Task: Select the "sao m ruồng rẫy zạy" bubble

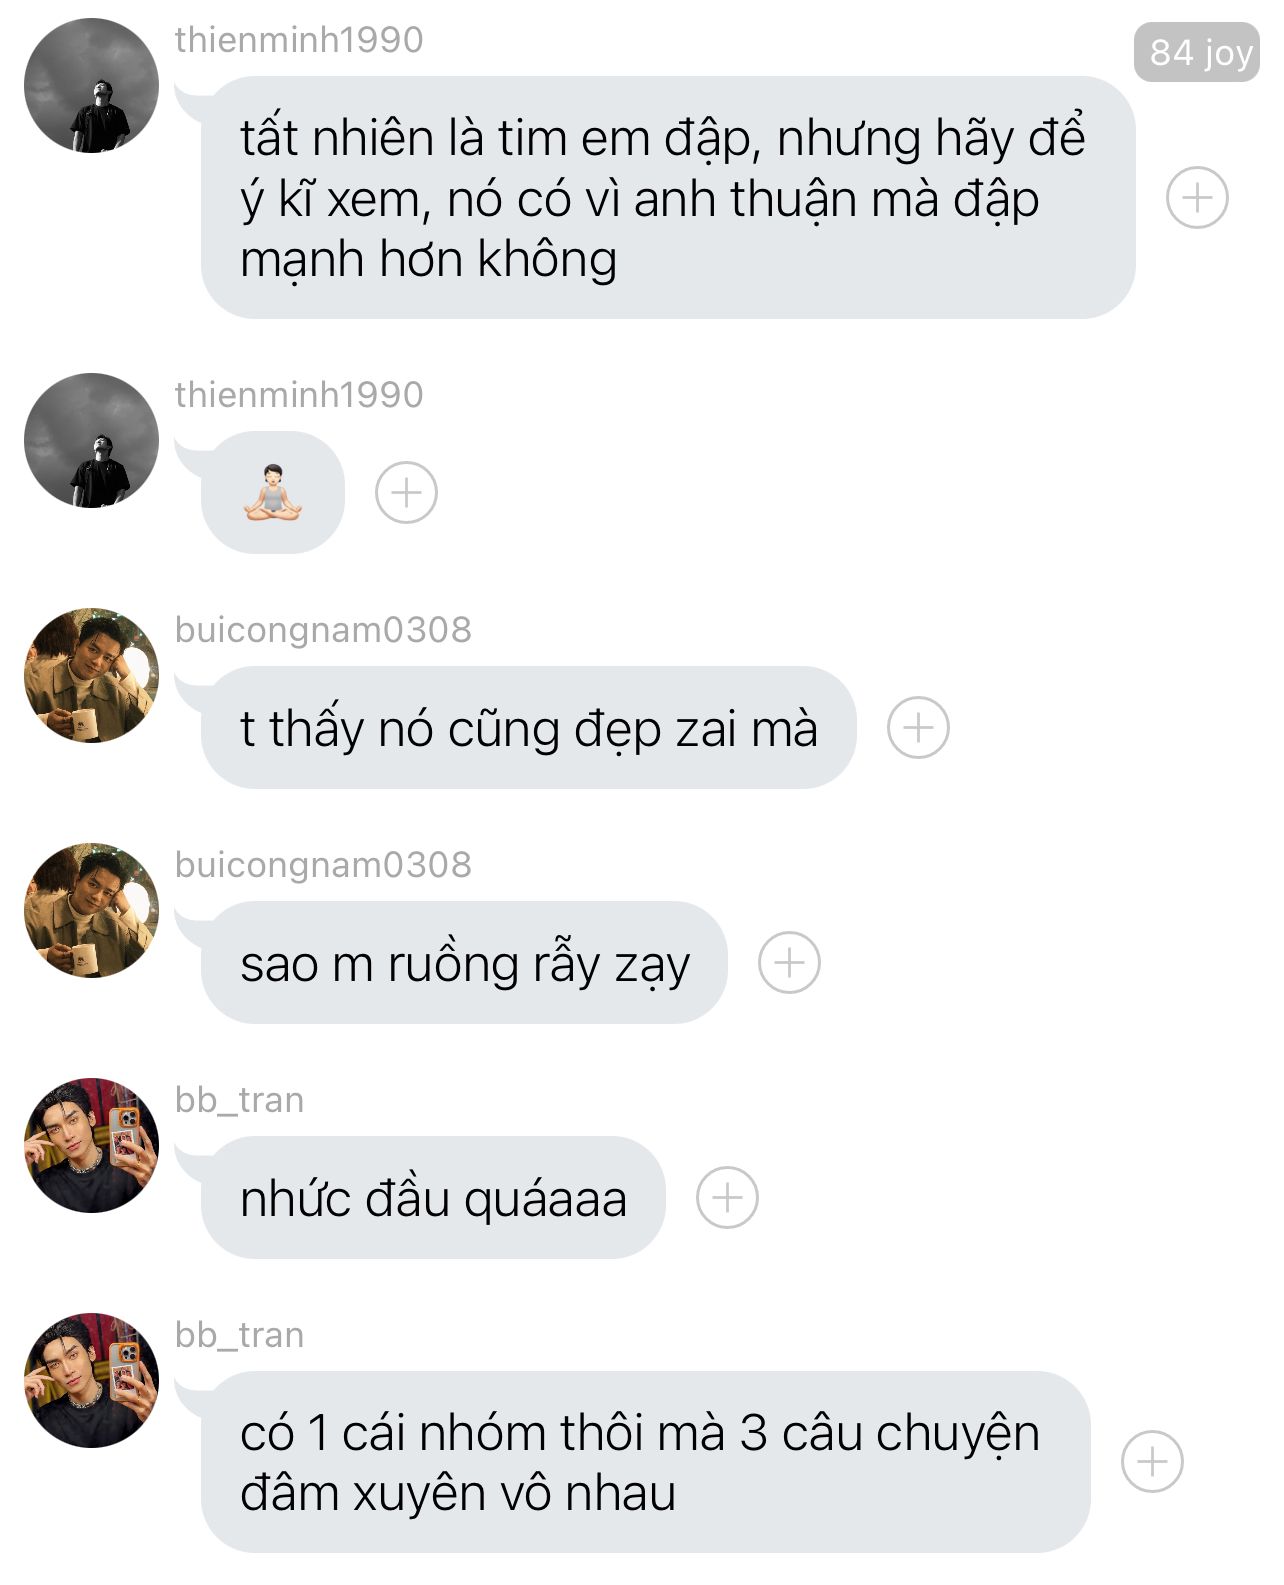Action: 463,962
